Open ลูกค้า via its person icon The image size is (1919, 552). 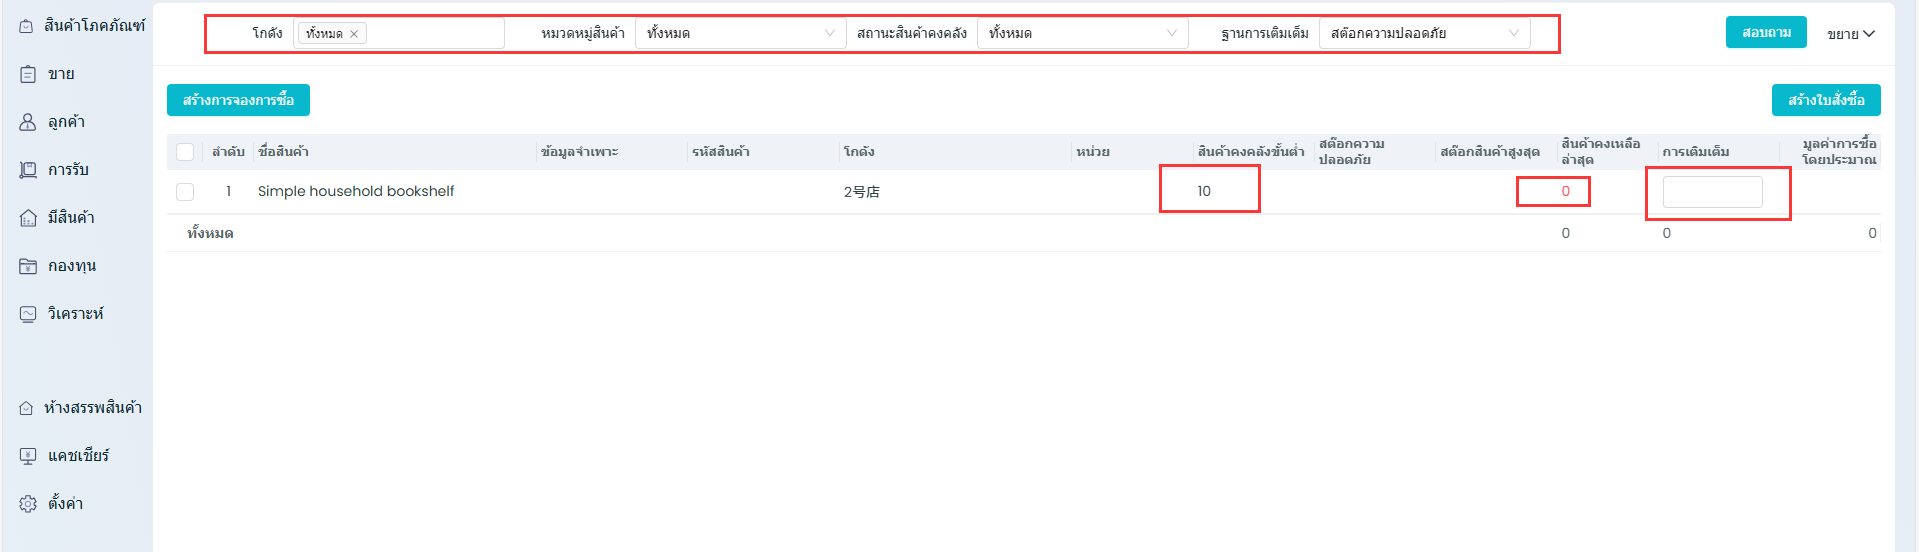28,122
